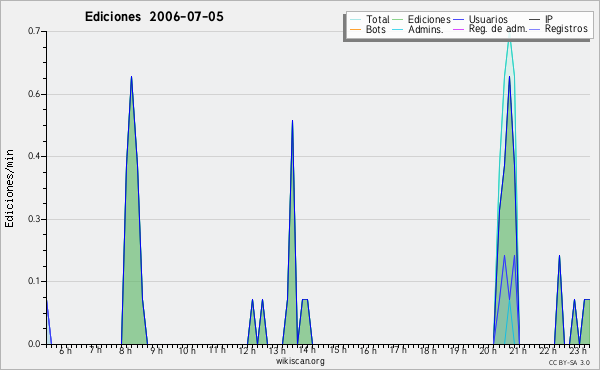Click the Usuarios legend blue line
This screenshot has width=600, height=370.
tap(458, 20)
